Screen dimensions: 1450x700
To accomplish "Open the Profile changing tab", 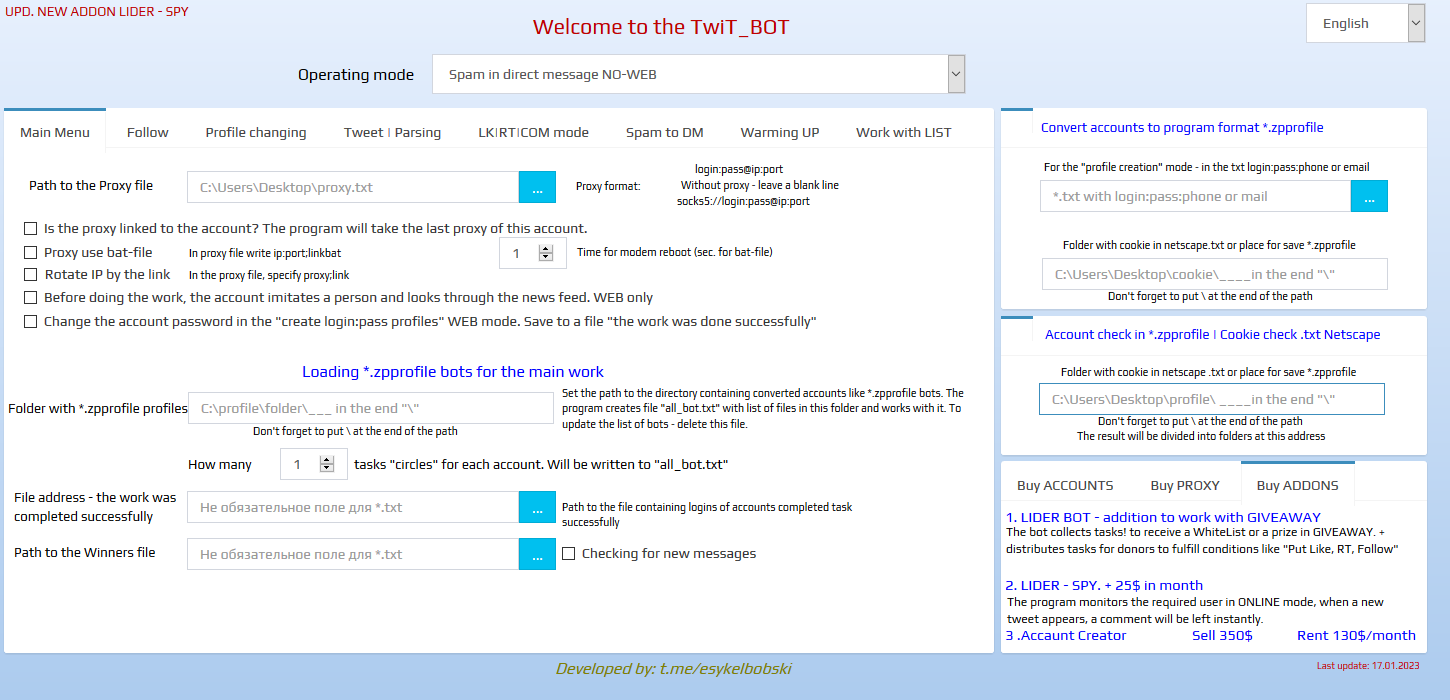I will (x=256, y=132).
